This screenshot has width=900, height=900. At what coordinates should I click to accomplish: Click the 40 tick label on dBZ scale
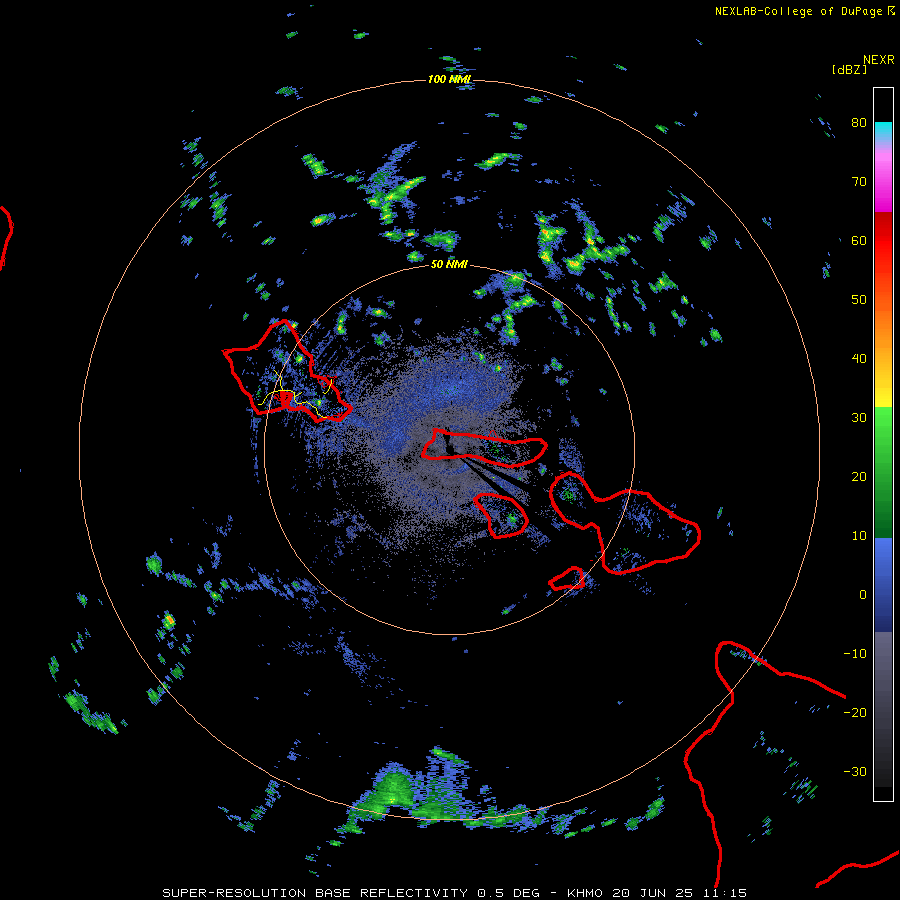click(859, 359)
